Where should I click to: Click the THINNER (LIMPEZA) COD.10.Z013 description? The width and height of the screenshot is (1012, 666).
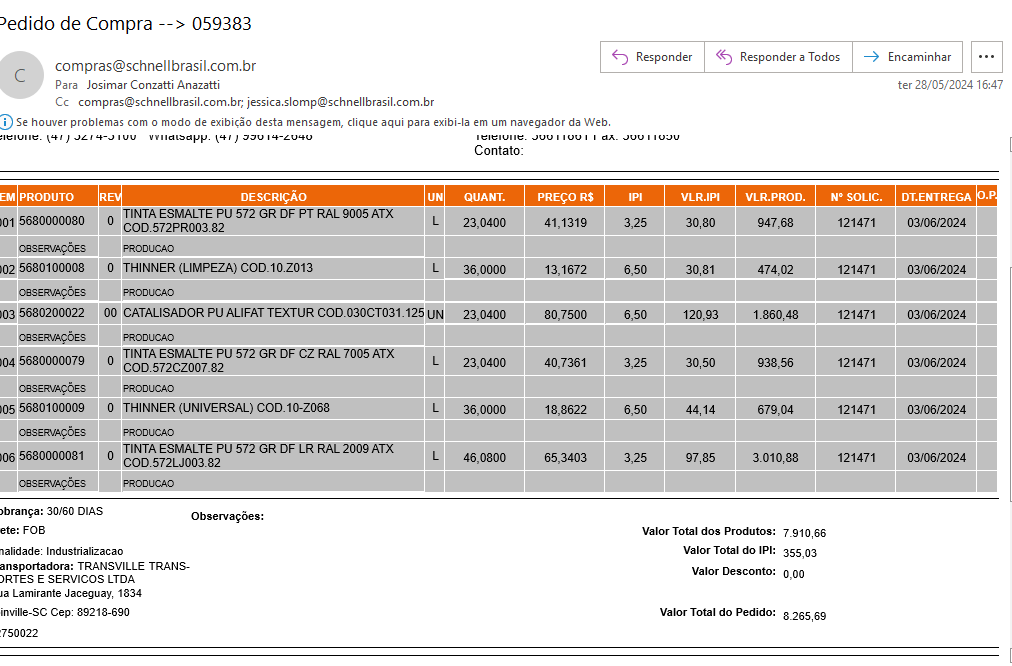click(x=217, y=268)
